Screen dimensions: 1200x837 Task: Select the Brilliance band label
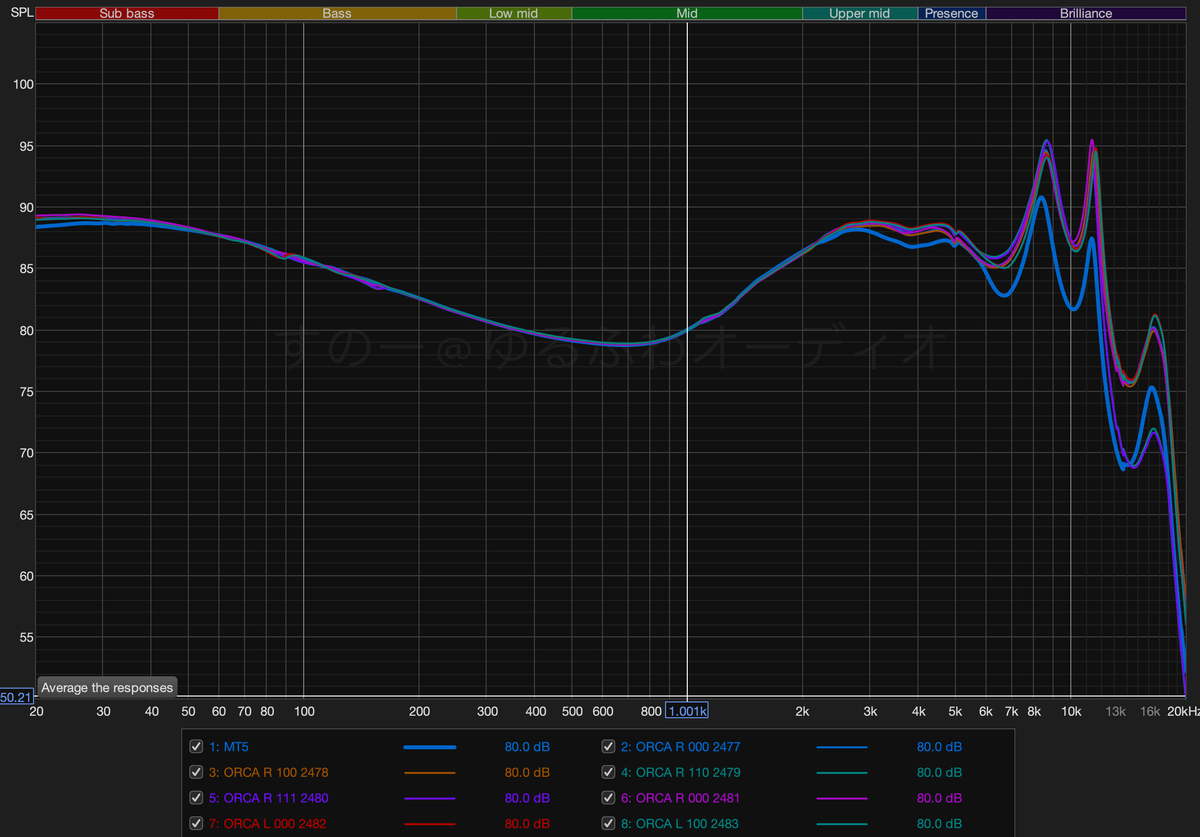point(1086,14)
